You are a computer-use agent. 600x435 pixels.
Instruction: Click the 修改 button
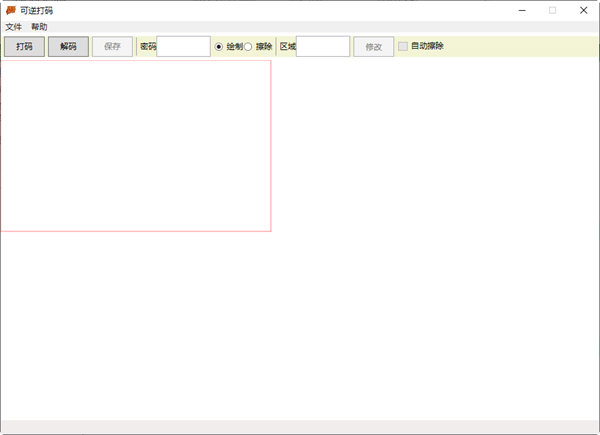373,47
